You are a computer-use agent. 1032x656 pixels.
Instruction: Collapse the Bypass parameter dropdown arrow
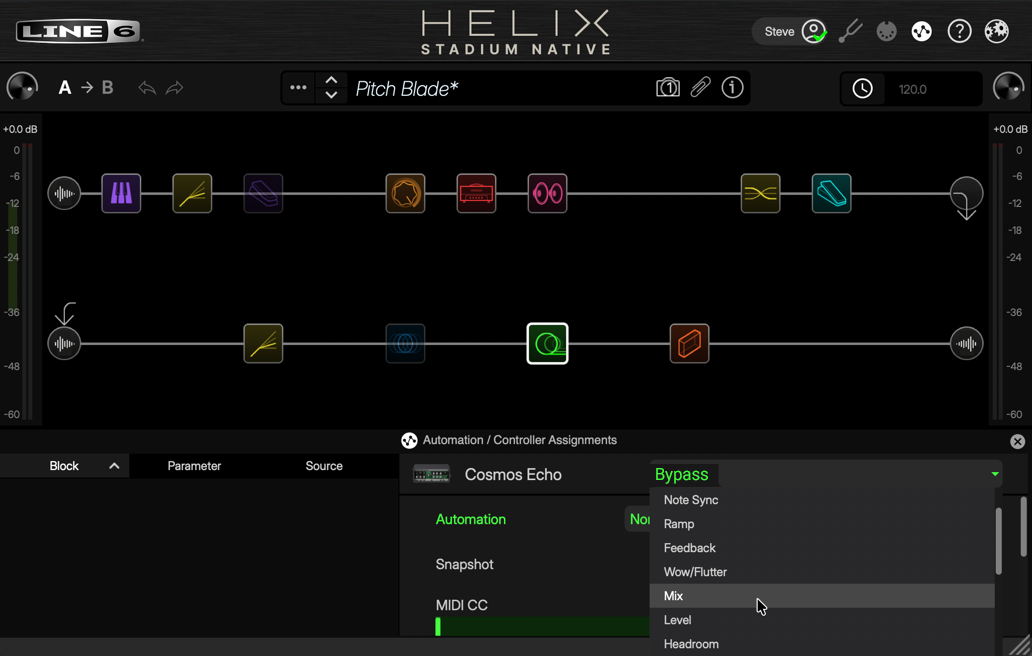[994, 474]
